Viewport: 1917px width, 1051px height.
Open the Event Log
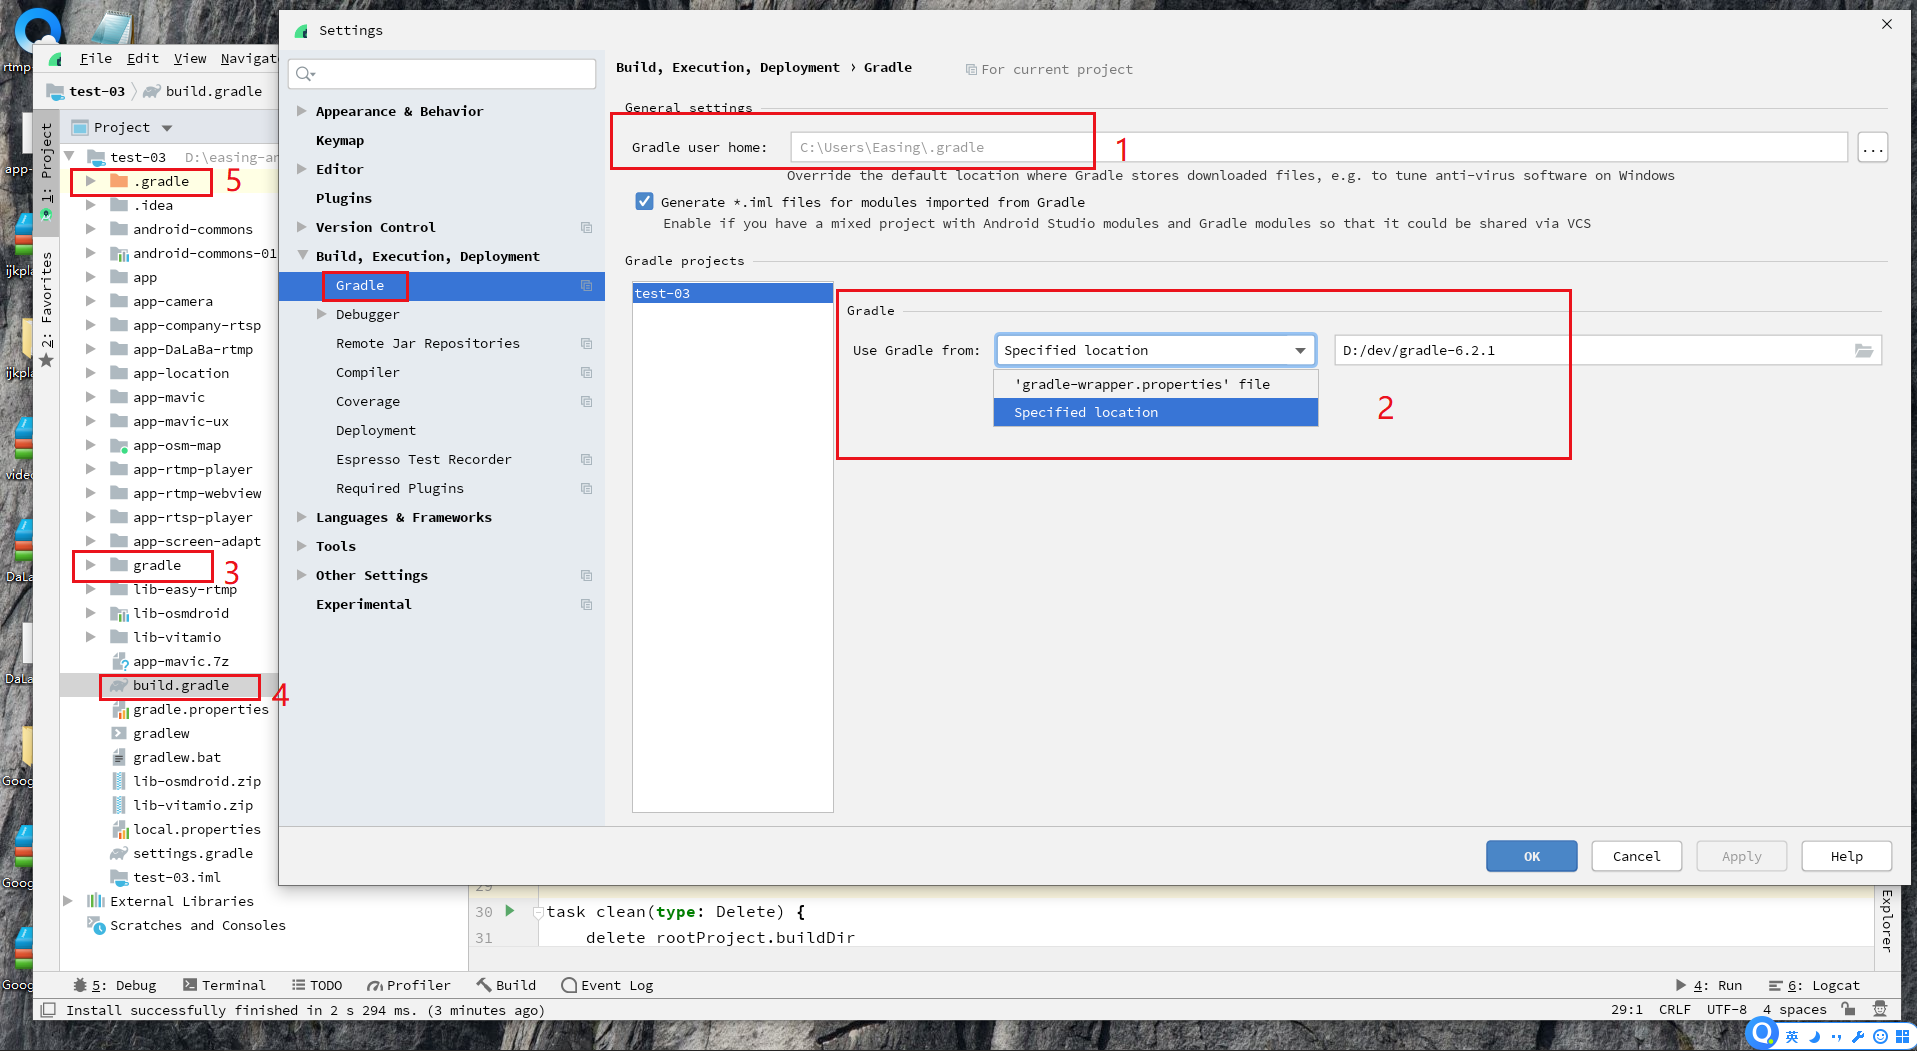pos(607,985)
